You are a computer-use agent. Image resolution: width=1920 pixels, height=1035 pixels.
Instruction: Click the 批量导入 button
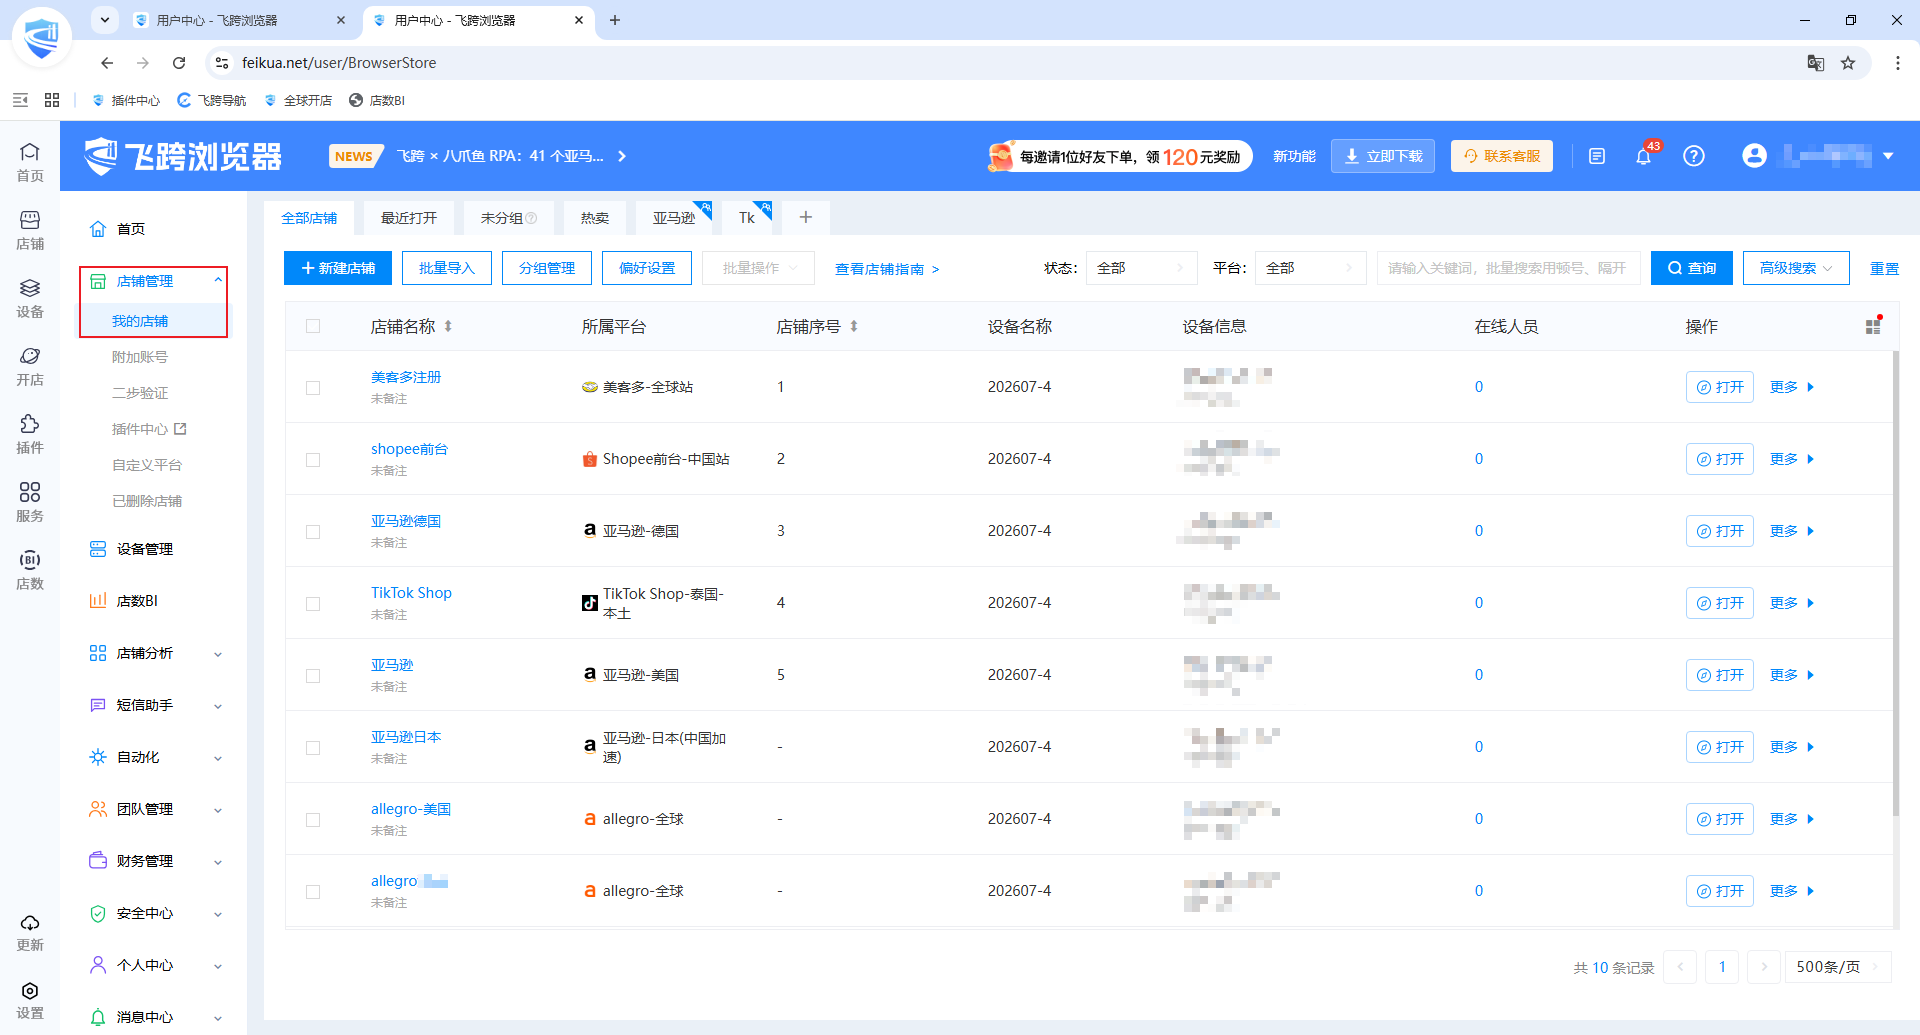[x=447, y=268]
